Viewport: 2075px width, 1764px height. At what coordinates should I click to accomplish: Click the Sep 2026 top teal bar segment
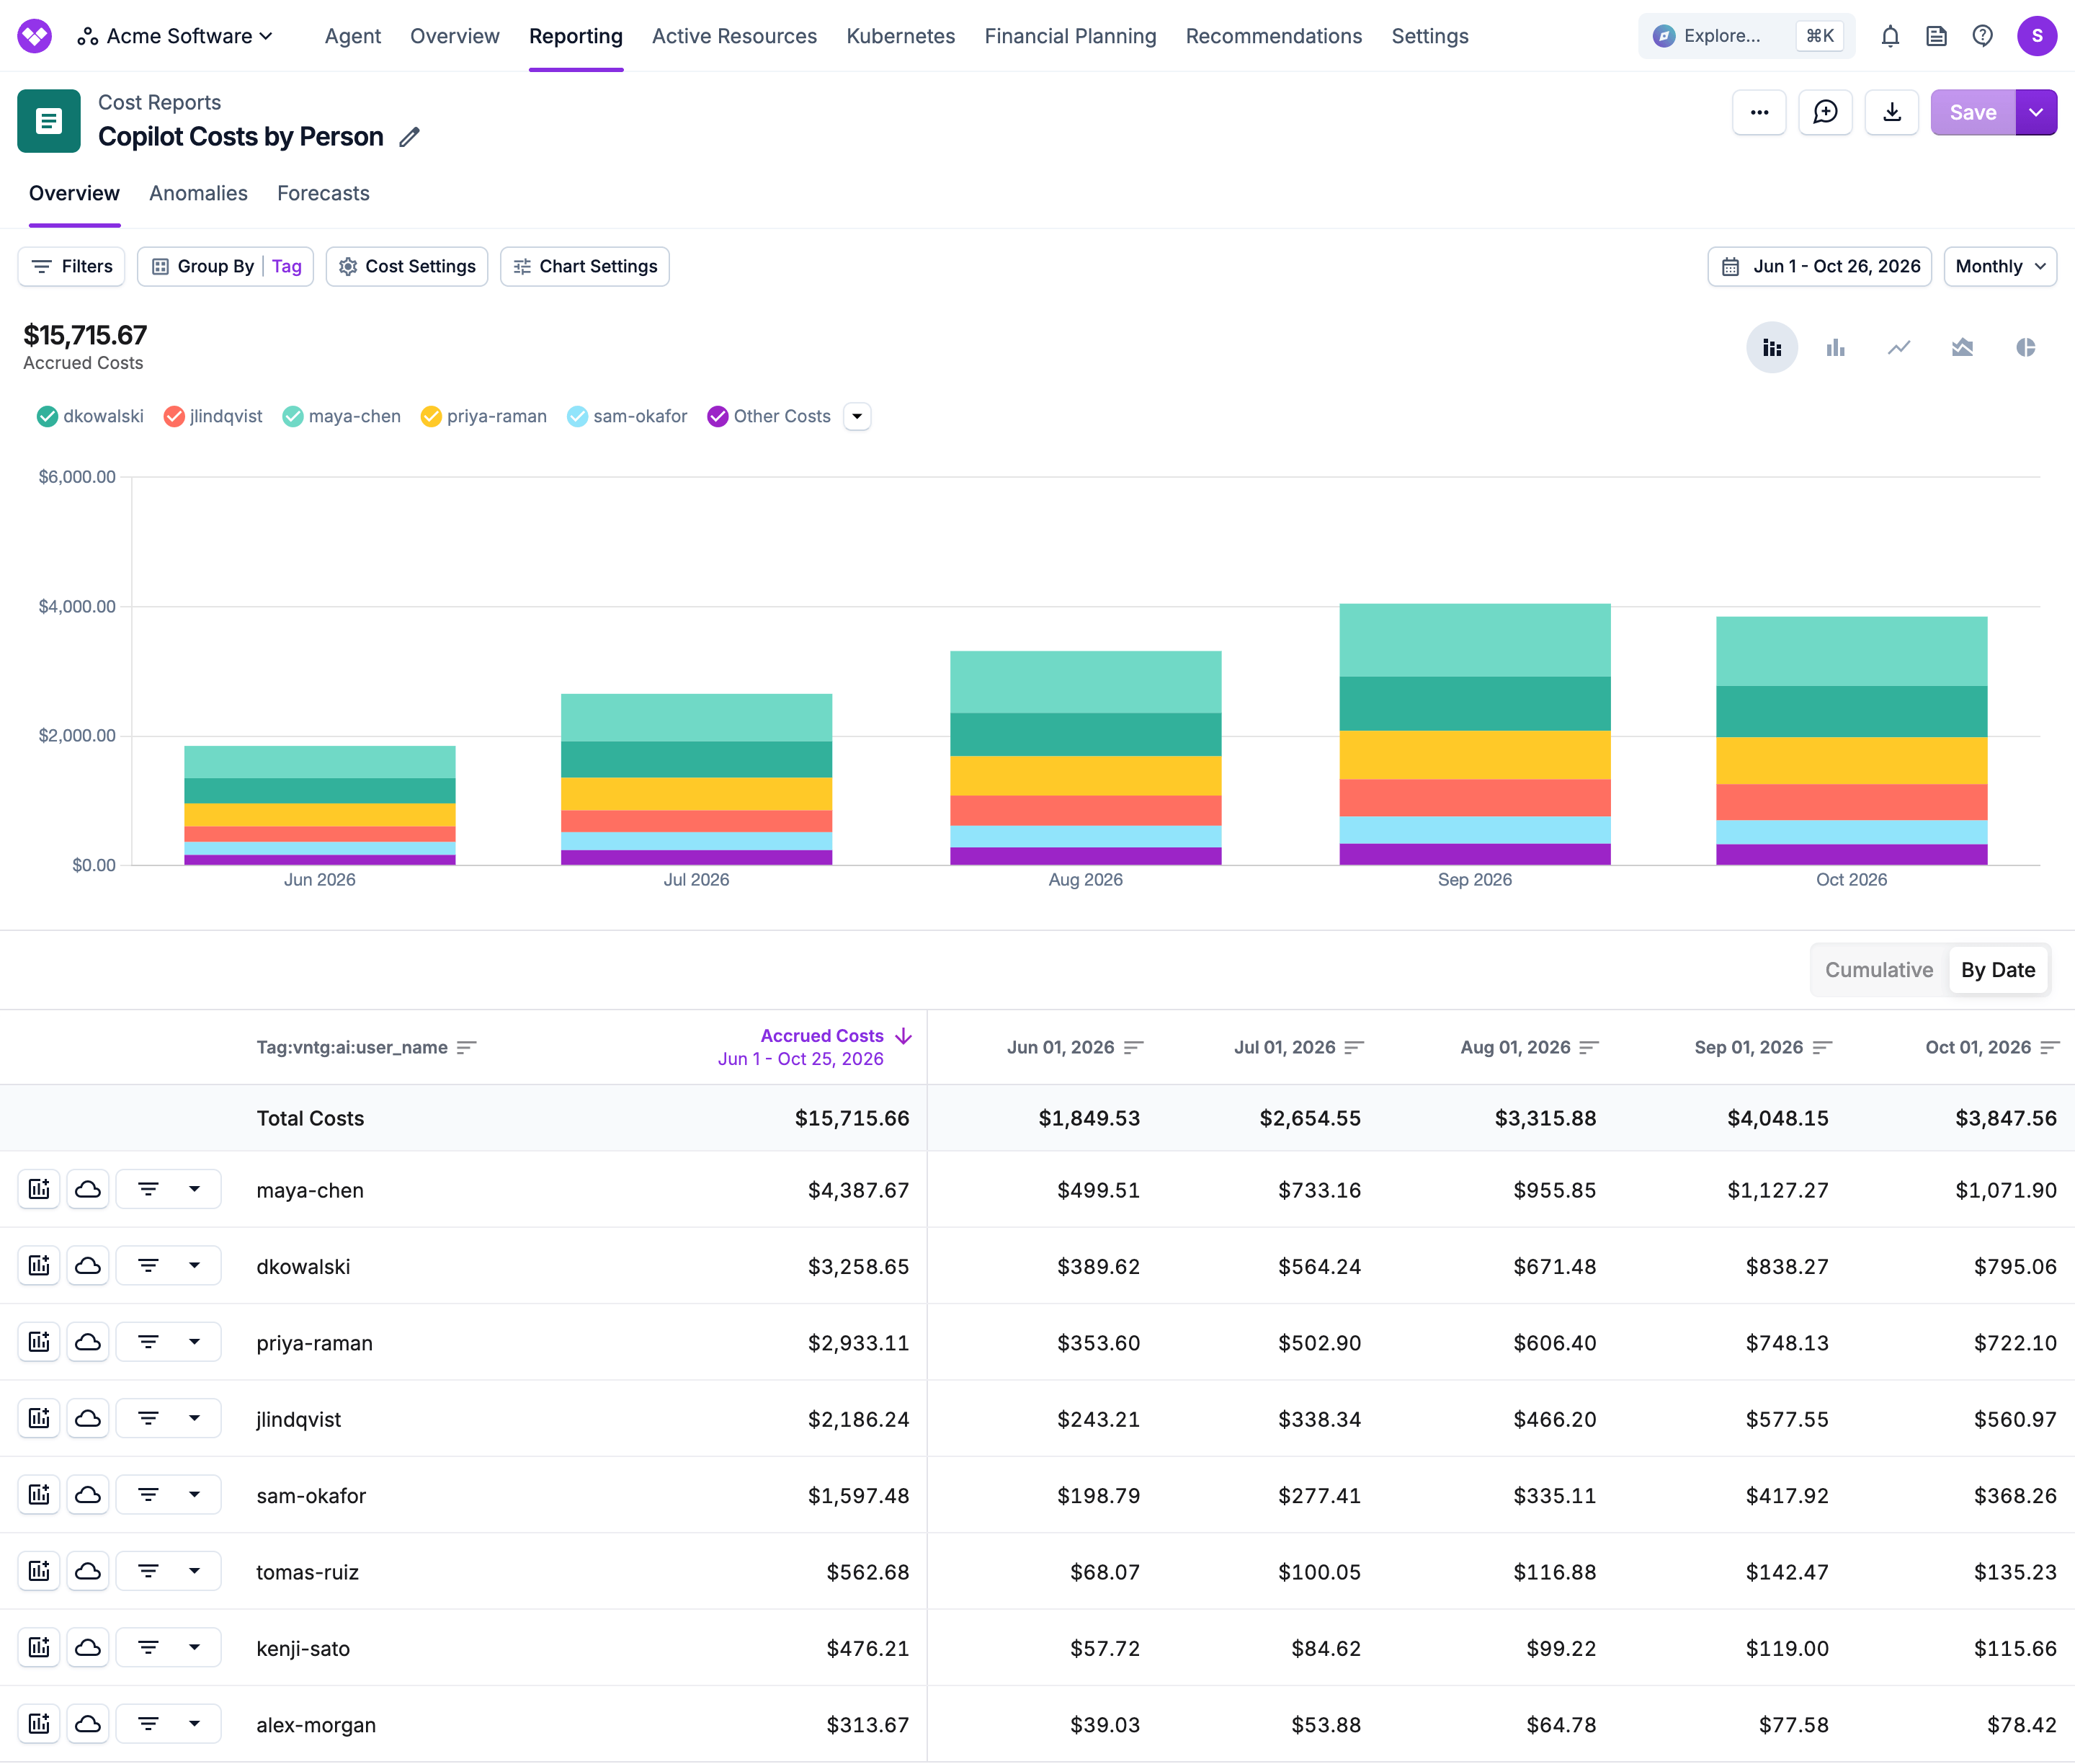click(x=1475, y=640)
